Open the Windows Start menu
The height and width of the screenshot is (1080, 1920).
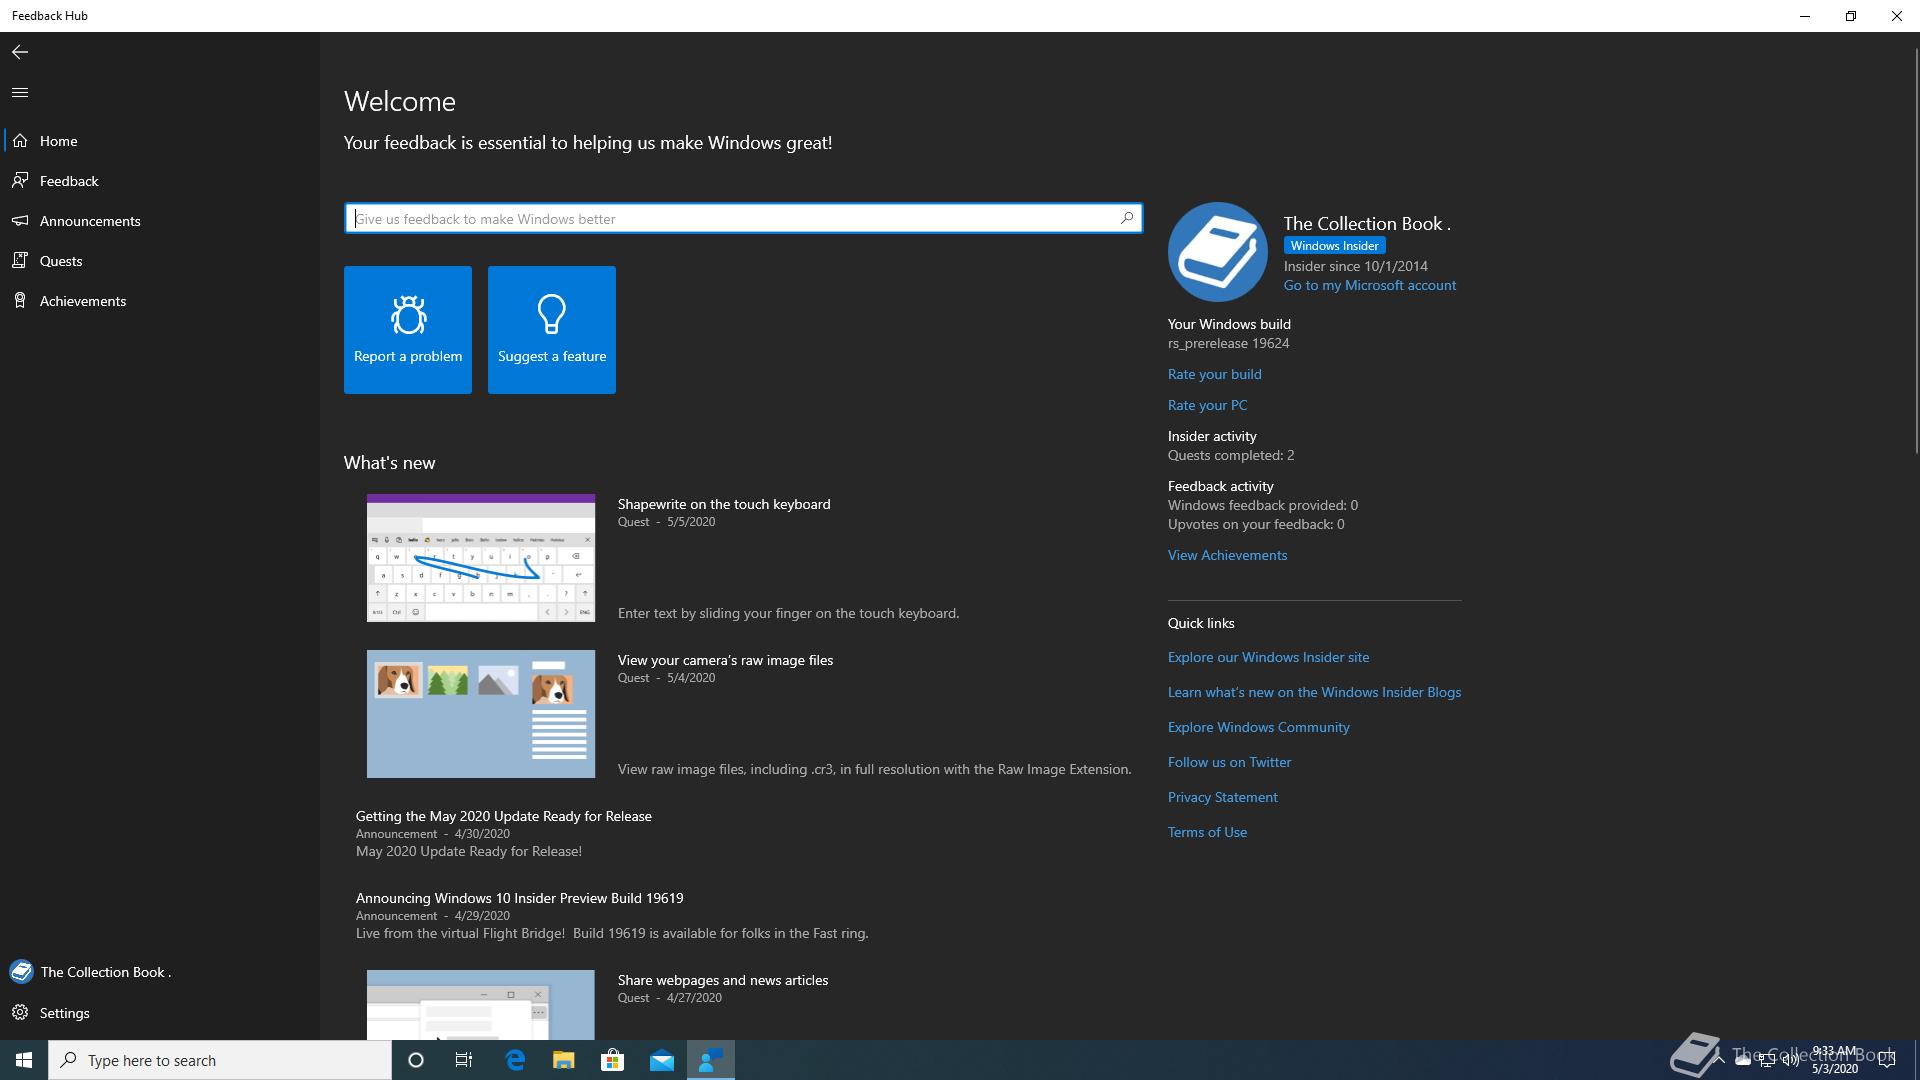click(x=24, y=1060)
